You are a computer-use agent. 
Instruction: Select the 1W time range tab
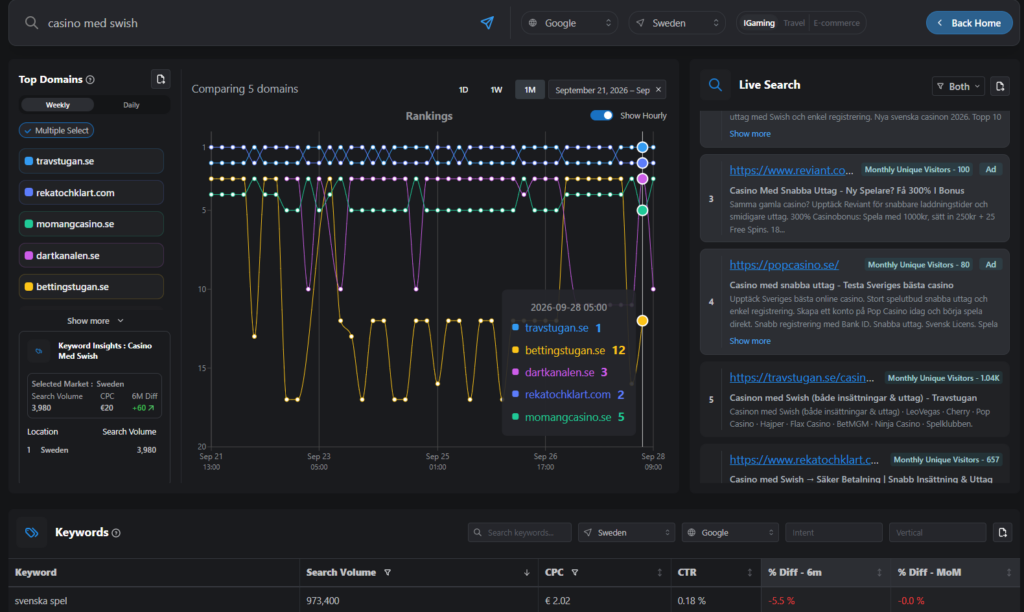point(496,89)
